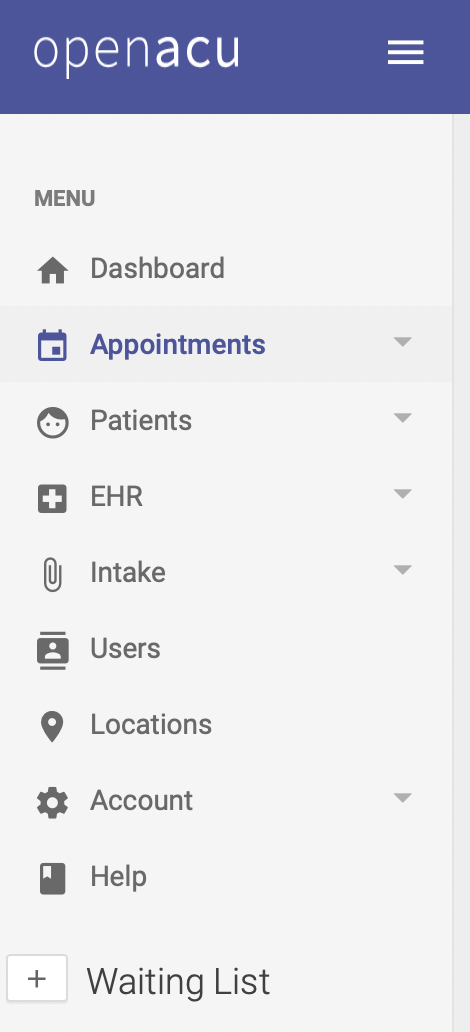
Task: Expand the Intake submenu arrow
Action: (402, 569)
